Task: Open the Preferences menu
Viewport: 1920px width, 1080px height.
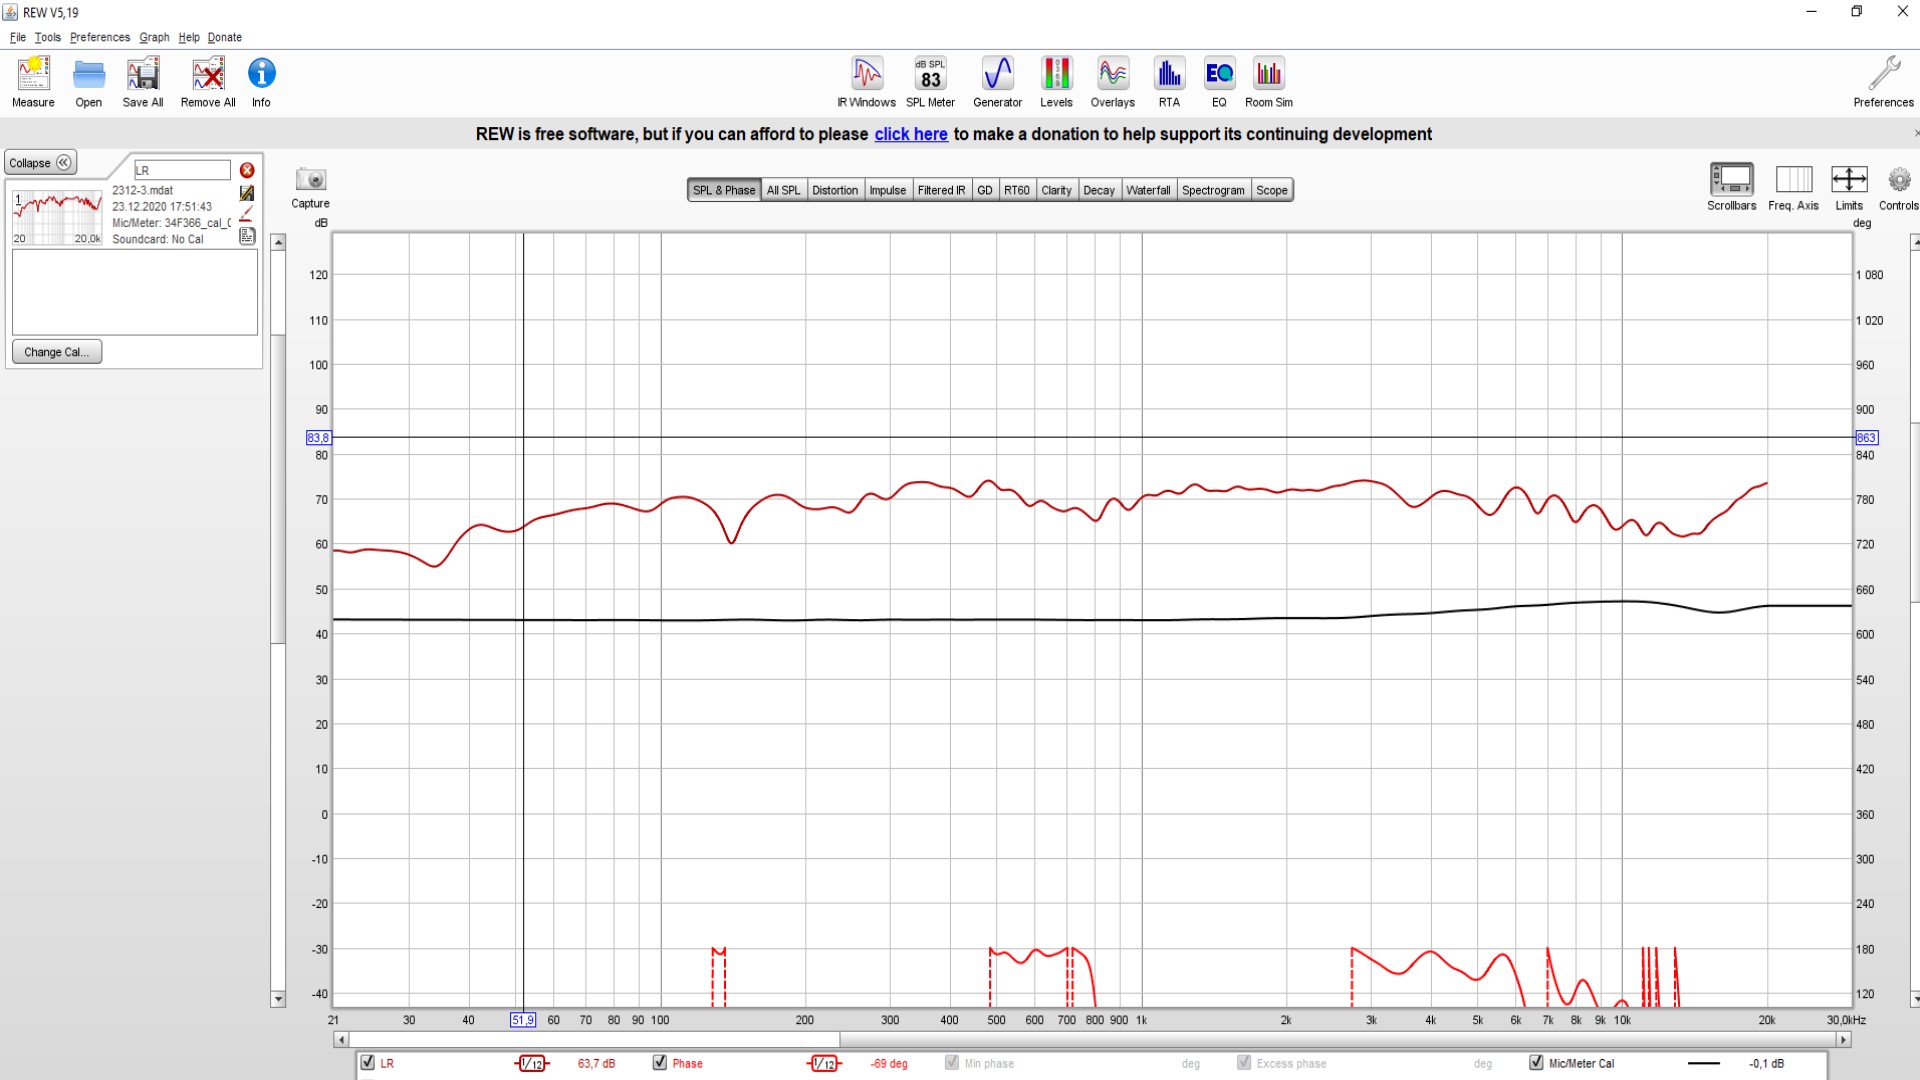Action: pyautogui.click(x=99, y=37)
